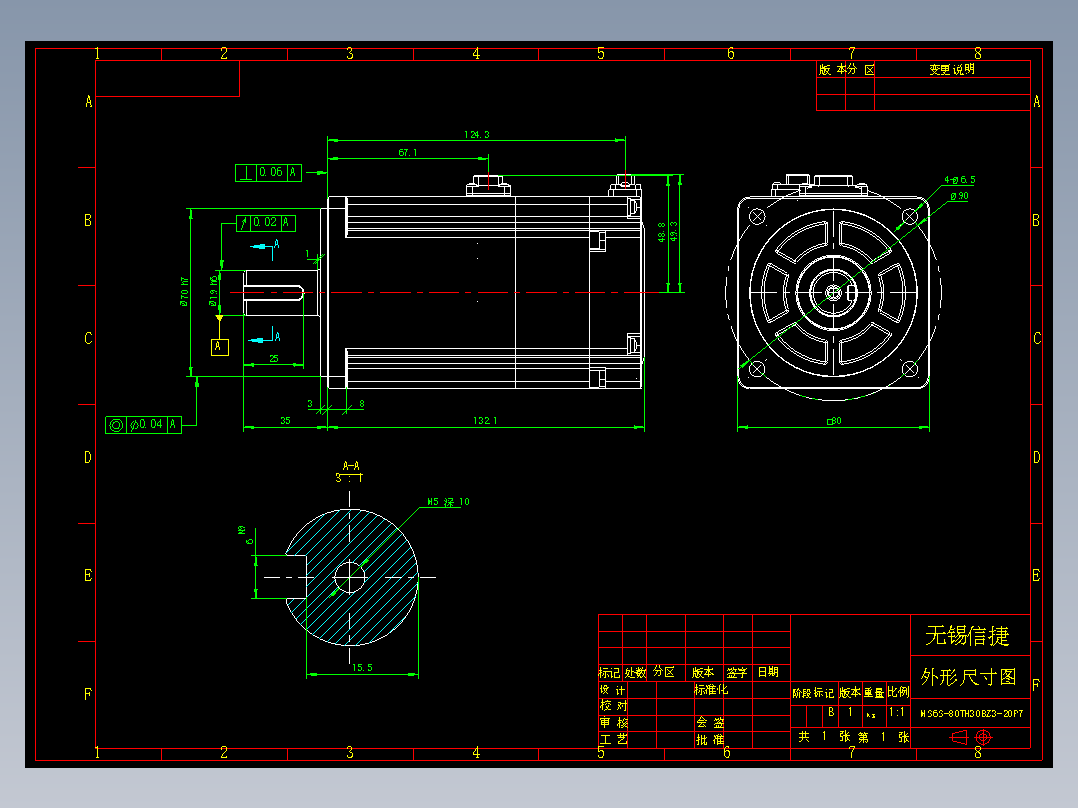Click the datum A reference flag
This screenshot has width=1078, height=808.
[x=218, y=349]
